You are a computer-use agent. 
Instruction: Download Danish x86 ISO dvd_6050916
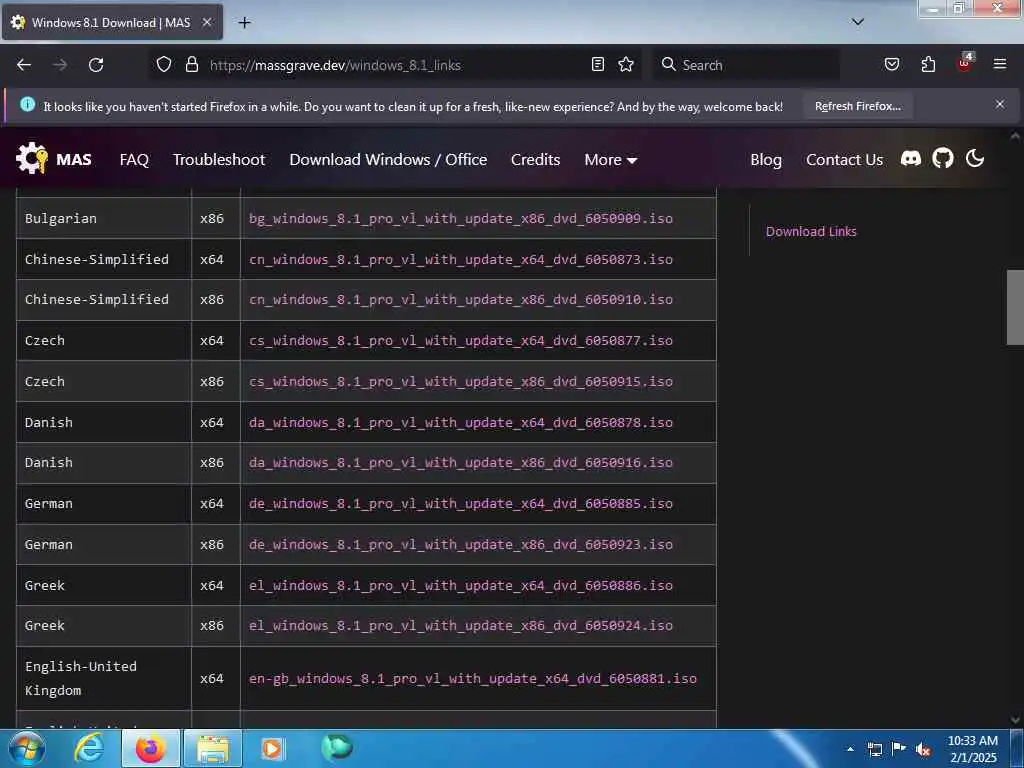point(460,462)
